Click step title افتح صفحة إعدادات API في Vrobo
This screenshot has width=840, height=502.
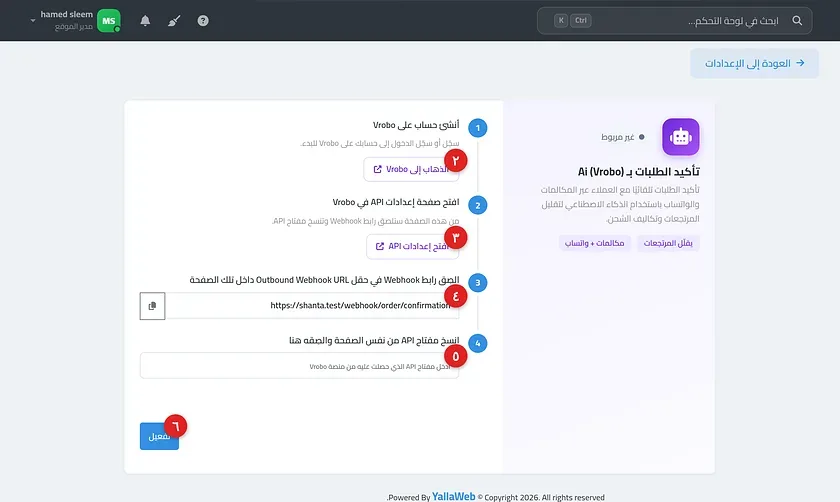pos(395,202)
